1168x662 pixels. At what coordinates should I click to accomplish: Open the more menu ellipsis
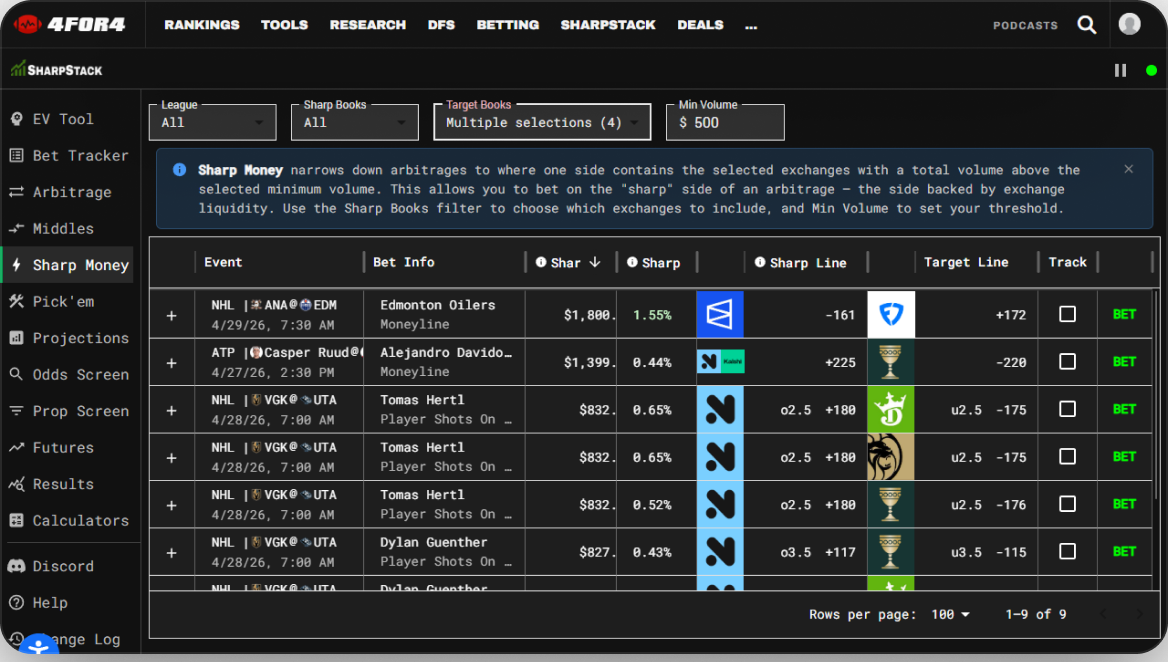751,25
